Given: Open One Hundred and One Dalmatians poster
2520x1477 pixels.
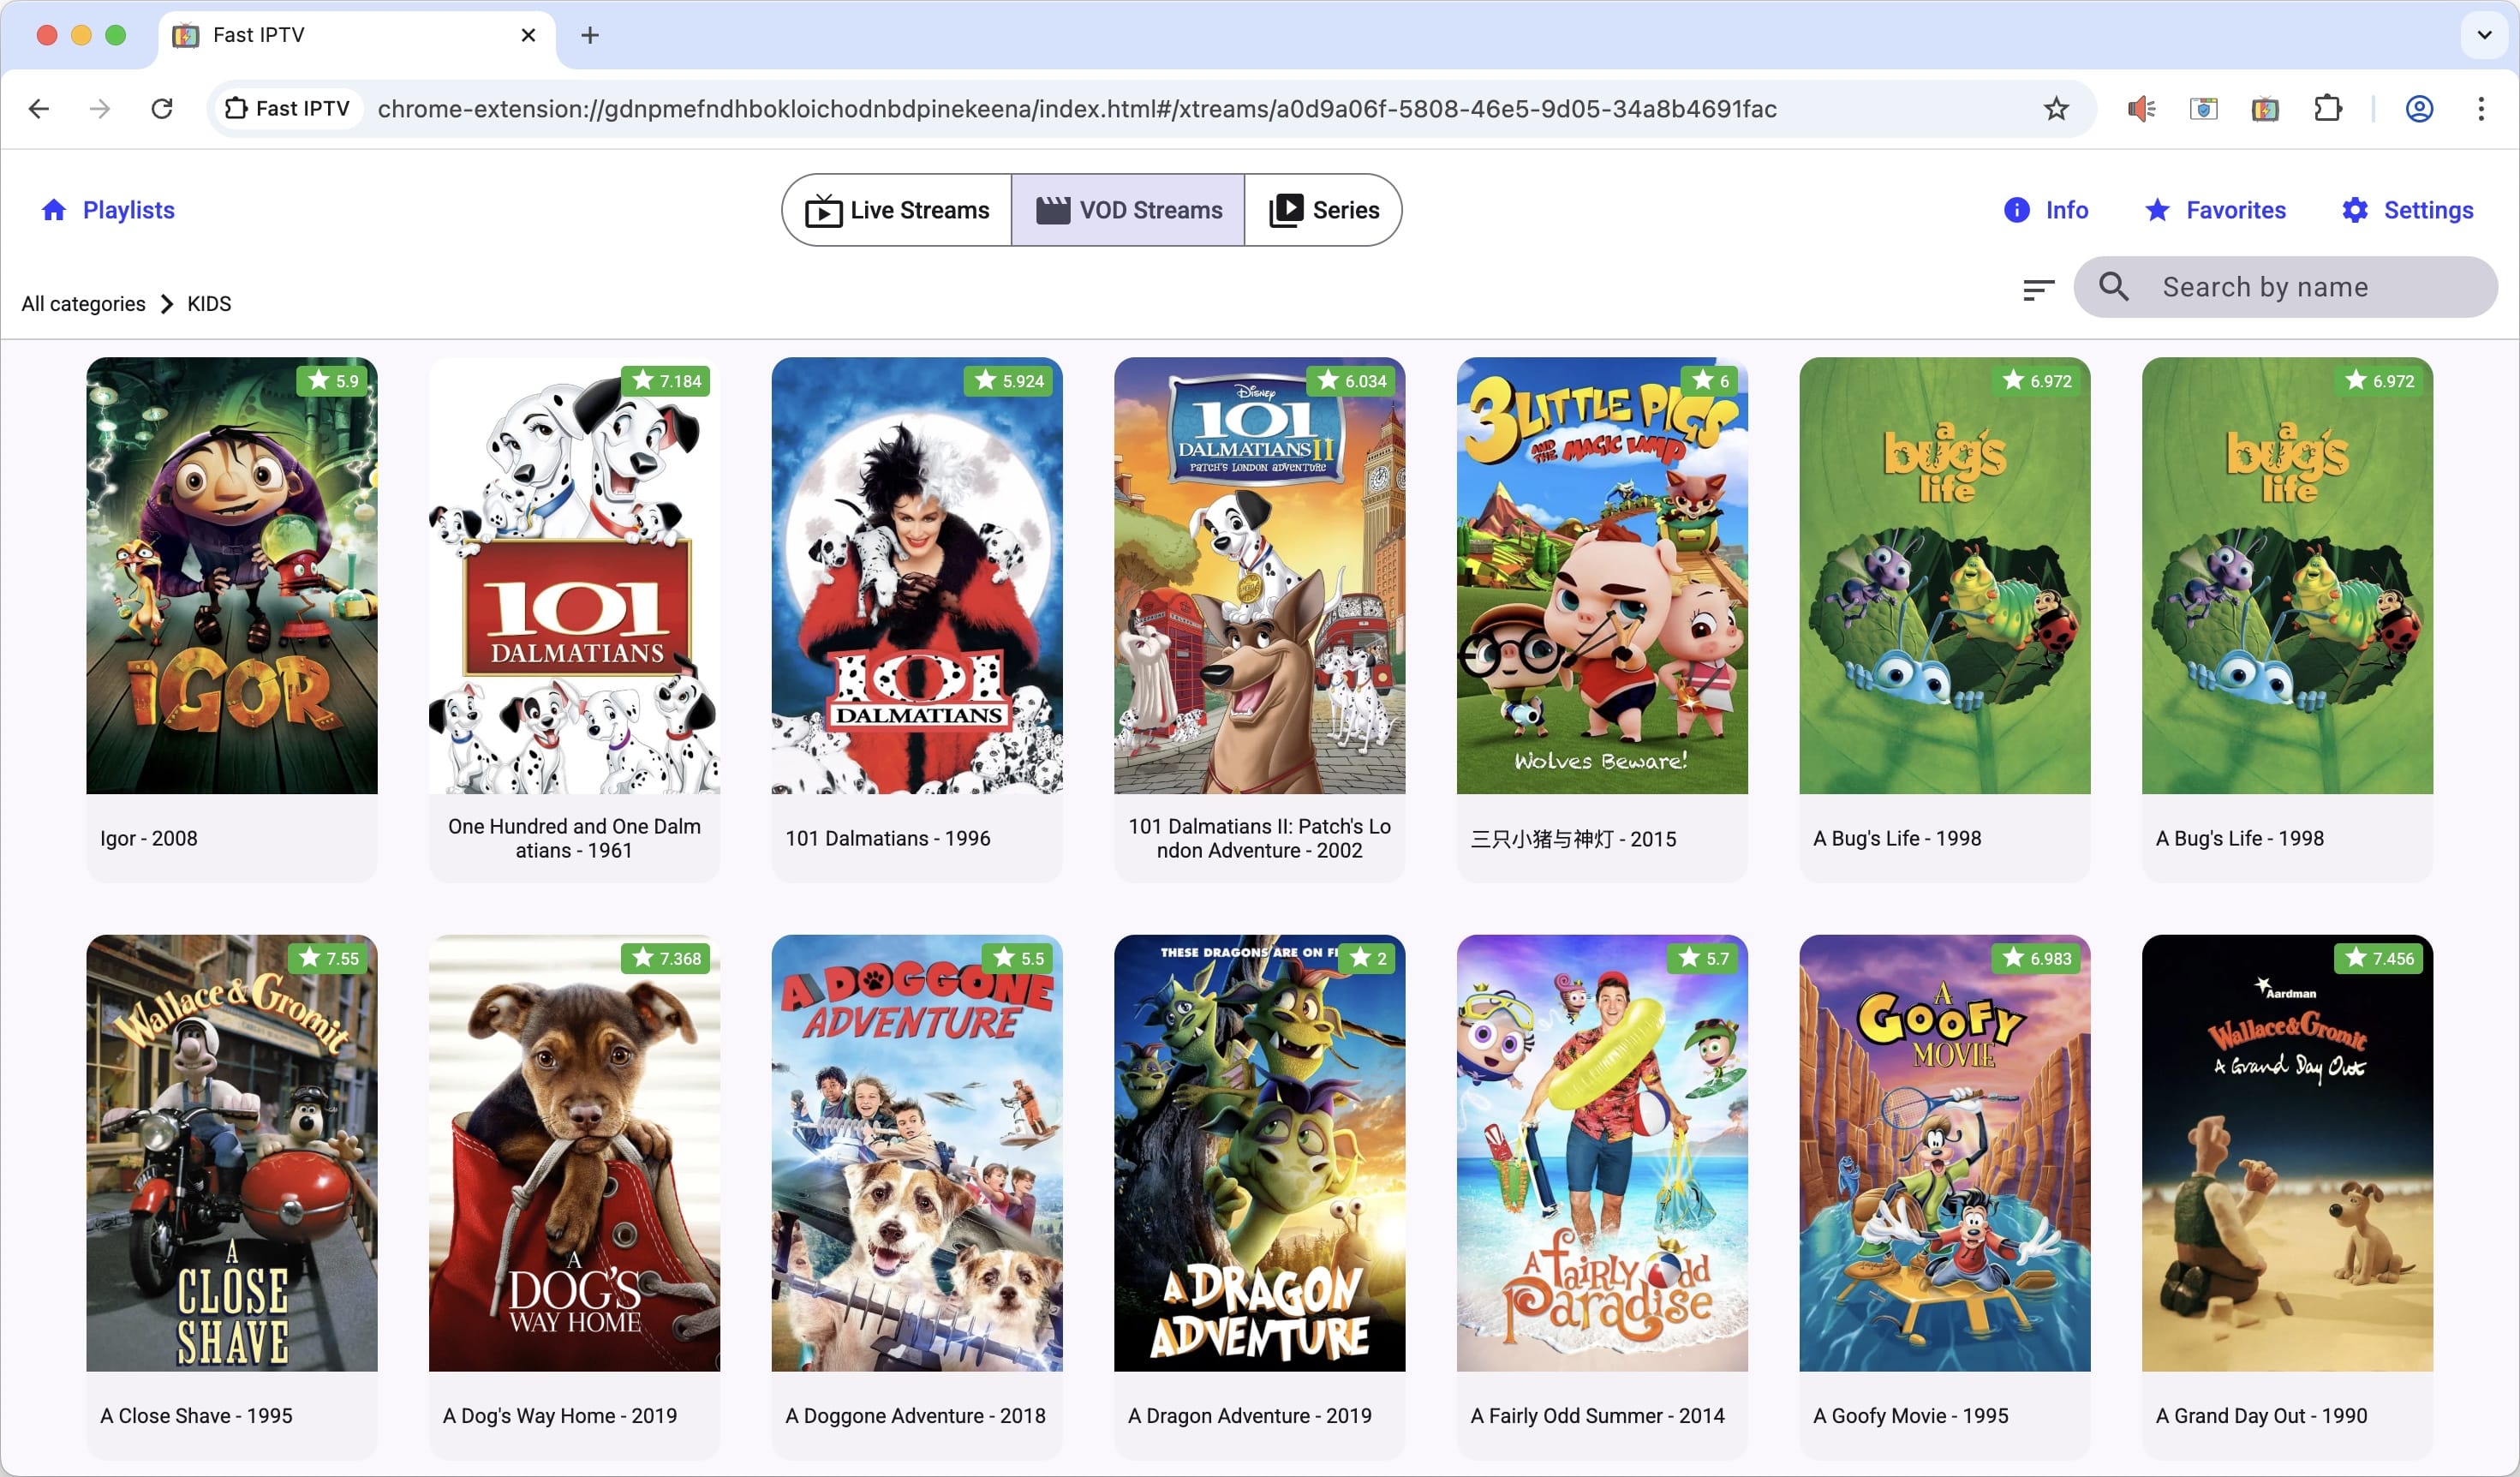Looking at the screenshot, I should coord(574,575).
